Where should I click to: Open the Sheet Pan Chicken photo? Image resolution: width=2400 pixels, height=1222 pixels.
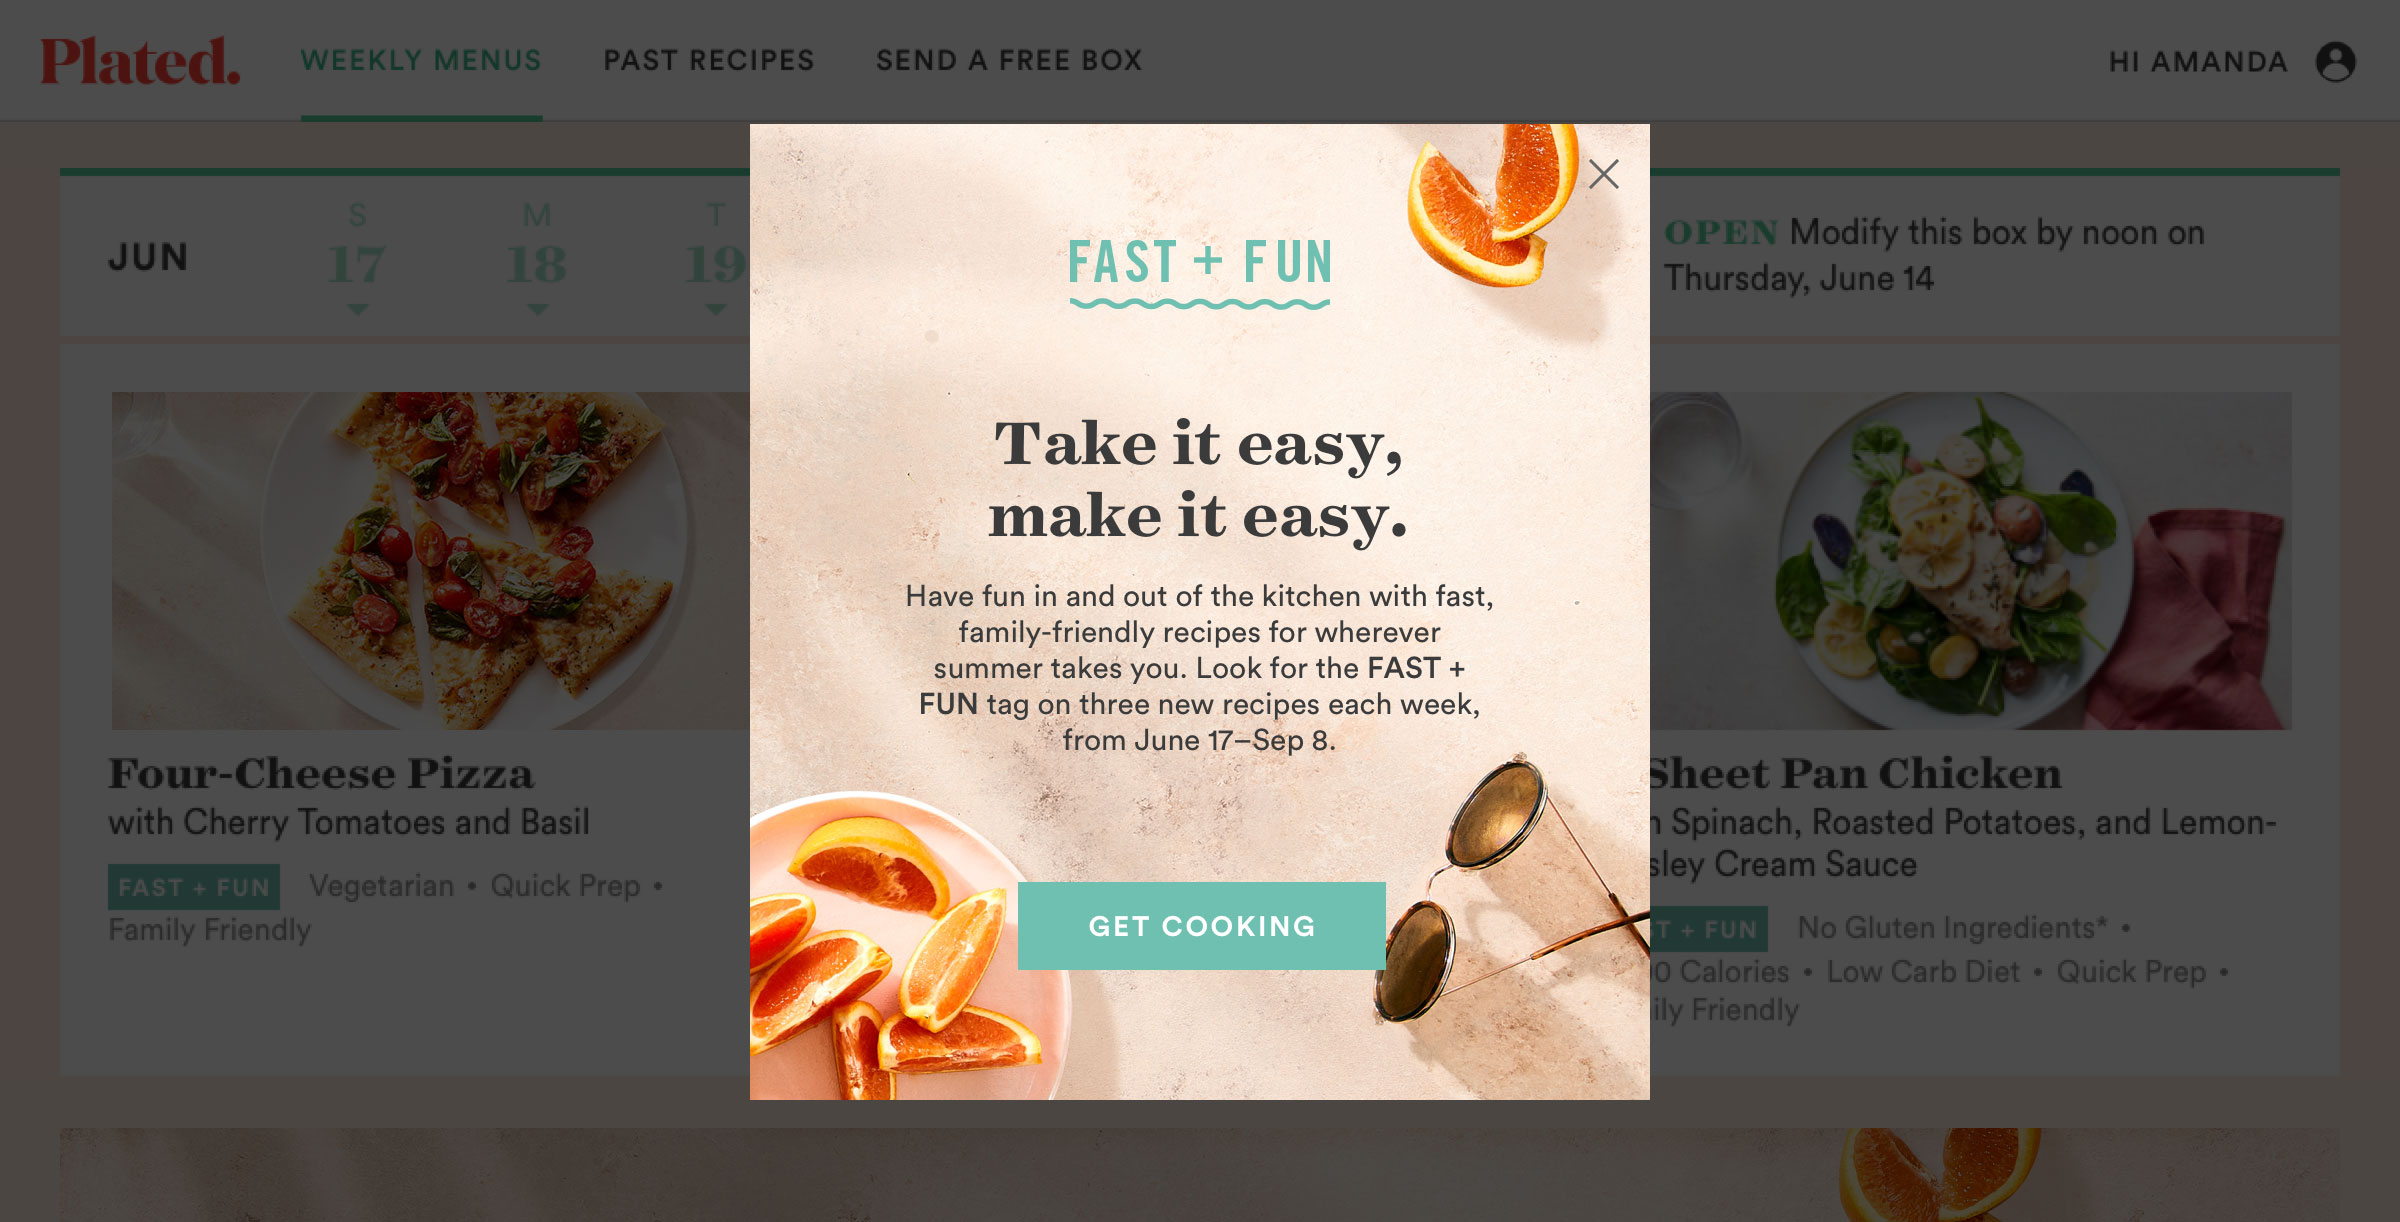1970,560
